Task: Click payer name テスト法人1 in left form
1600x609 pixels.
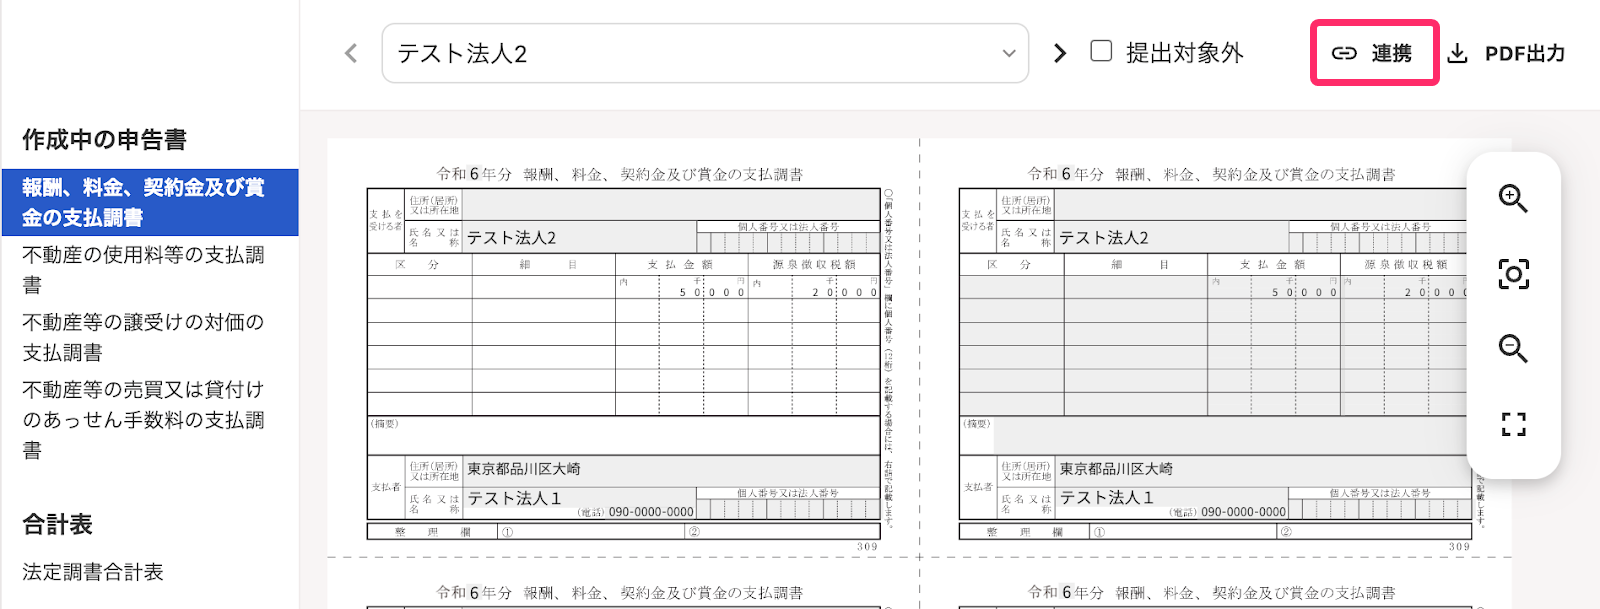Action: point(514,498)
